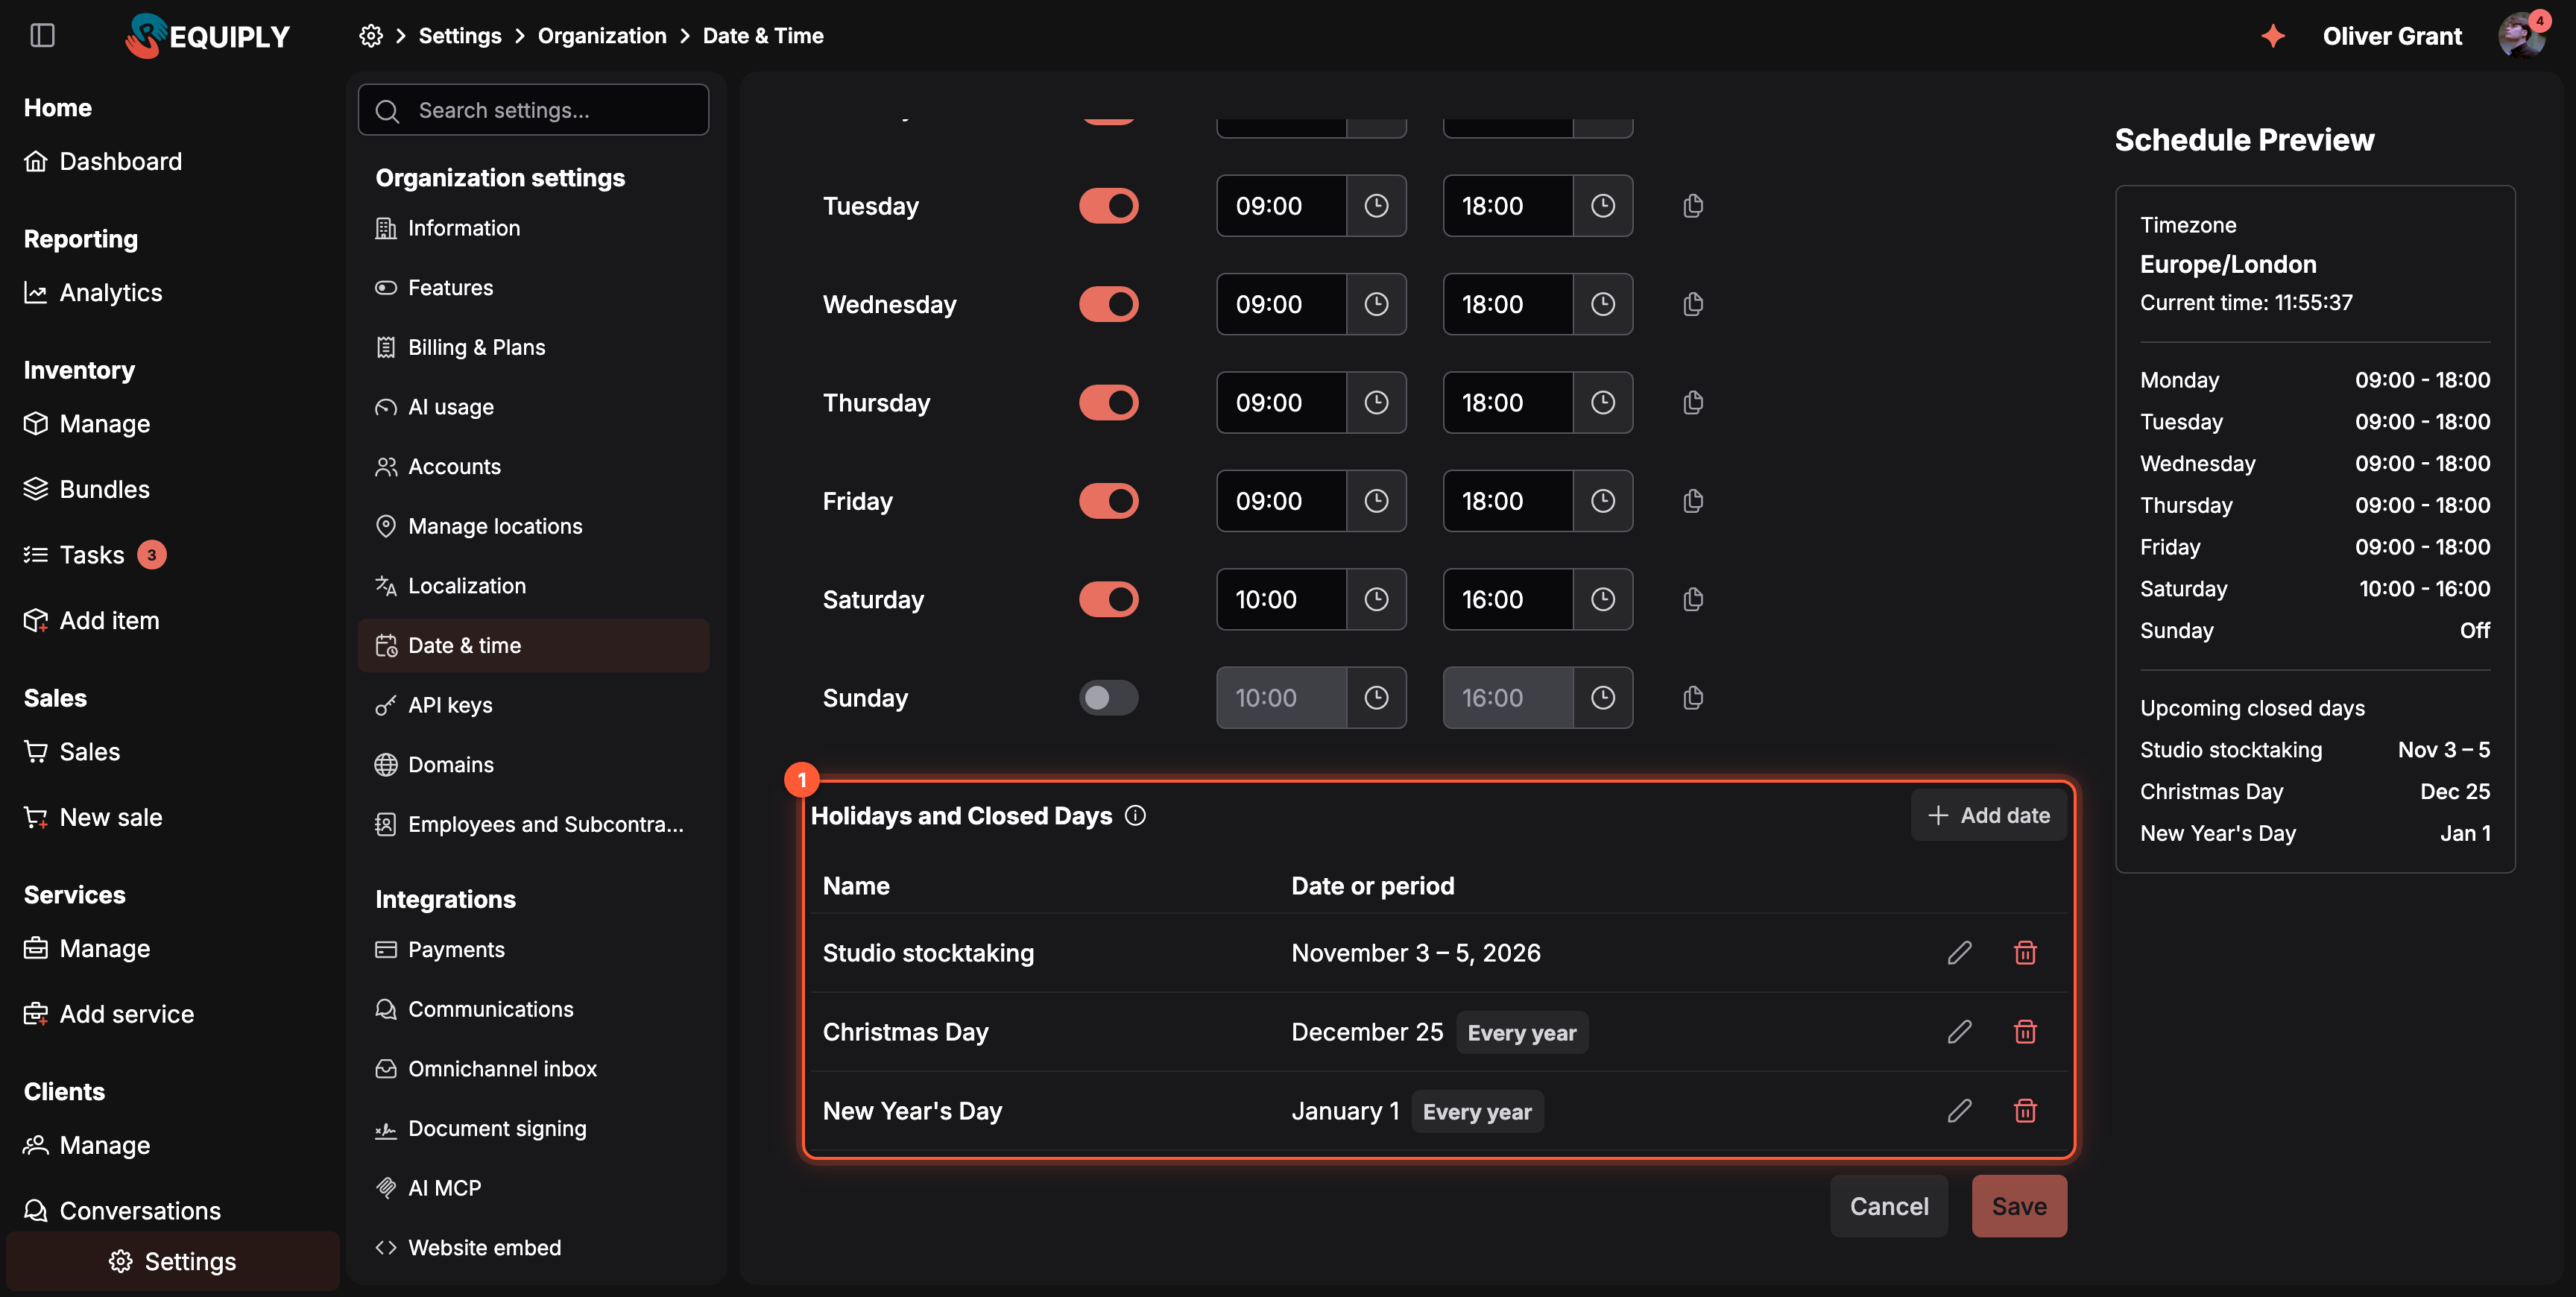The width and height of the screenshot is (2576, 1297).
Task: Click settings gear icon in breadcrumb
Action: (x=371, y=36)
